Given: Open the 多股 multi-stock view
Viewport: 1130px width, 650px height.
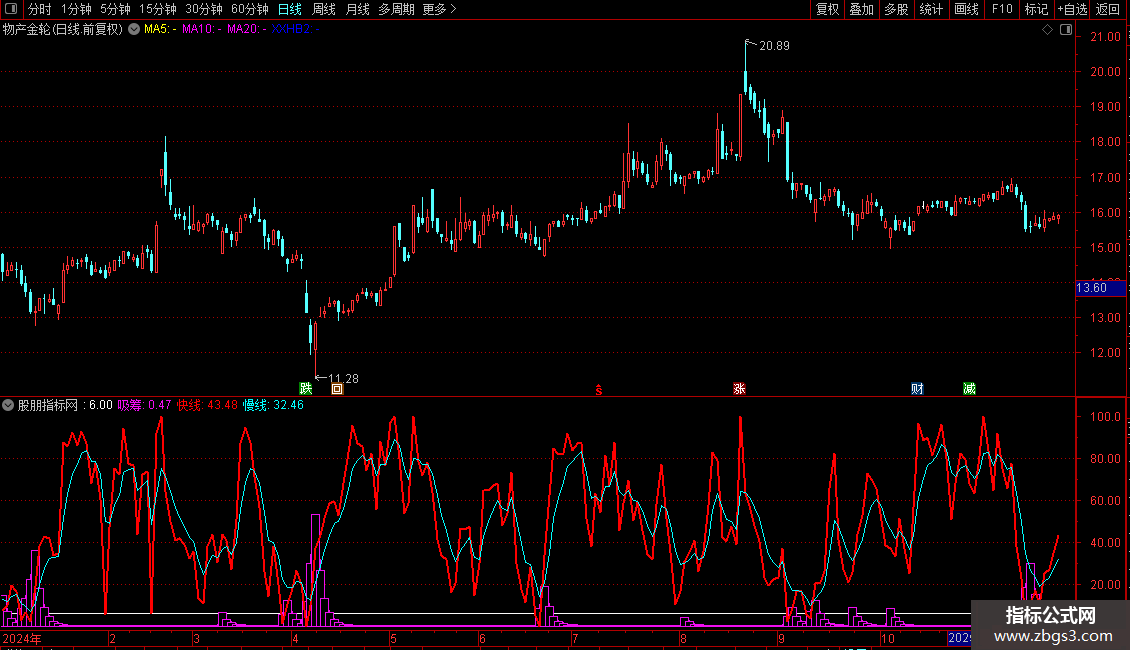Looking at the screenshot, I should coord(897,9).
